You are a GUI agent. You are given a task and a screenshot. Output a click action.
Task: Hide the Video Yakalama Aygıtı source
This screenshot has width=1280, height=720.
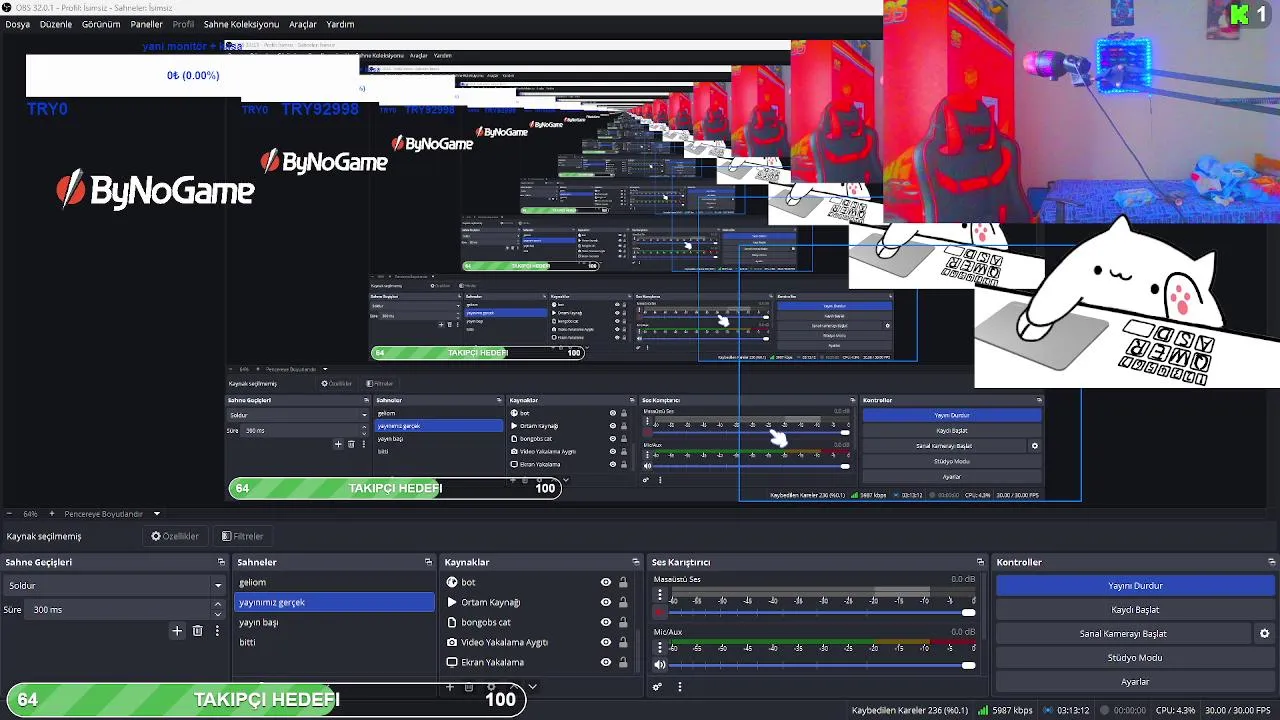pyautogui.click(x=605, y=642)
